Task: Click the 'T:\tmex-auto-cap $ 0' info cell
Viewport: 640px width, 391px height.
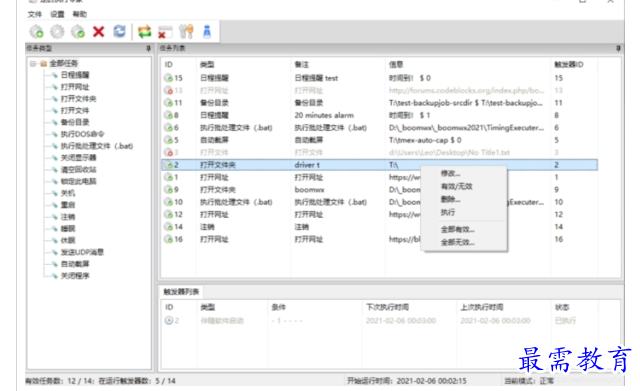Action: tap(425, 140)
